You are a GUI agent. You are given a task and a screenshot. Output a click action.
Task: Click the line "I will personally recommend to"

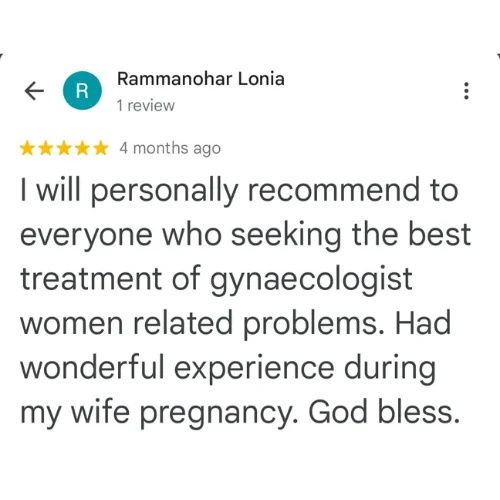click(x=239, y=192)
